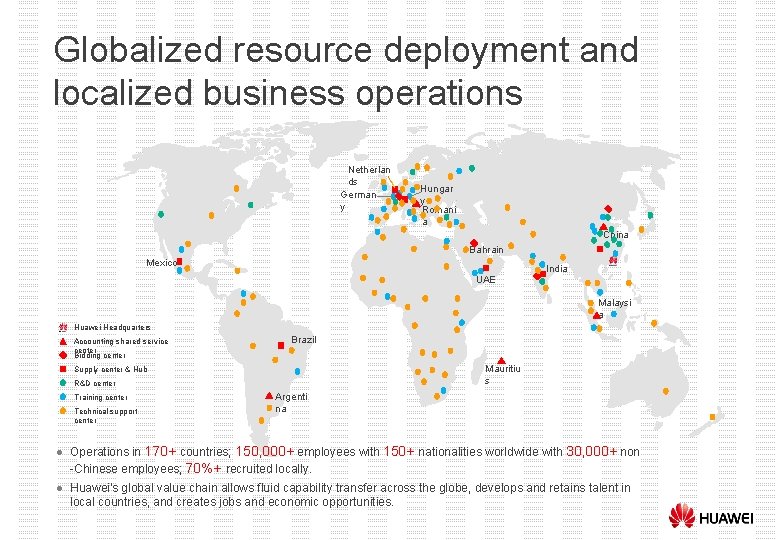This screenshot has height=540, width=780.
Task: Select the red triangle marker above Mauritius
Action: tap(501, 360)
